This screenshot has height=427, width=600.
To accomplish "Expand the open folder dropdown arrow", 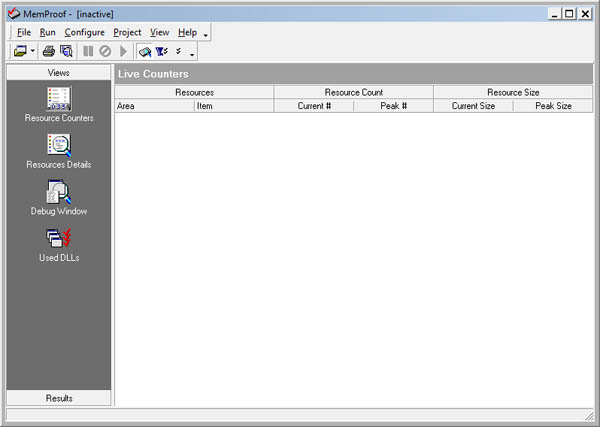I will (x=33, y=51).
